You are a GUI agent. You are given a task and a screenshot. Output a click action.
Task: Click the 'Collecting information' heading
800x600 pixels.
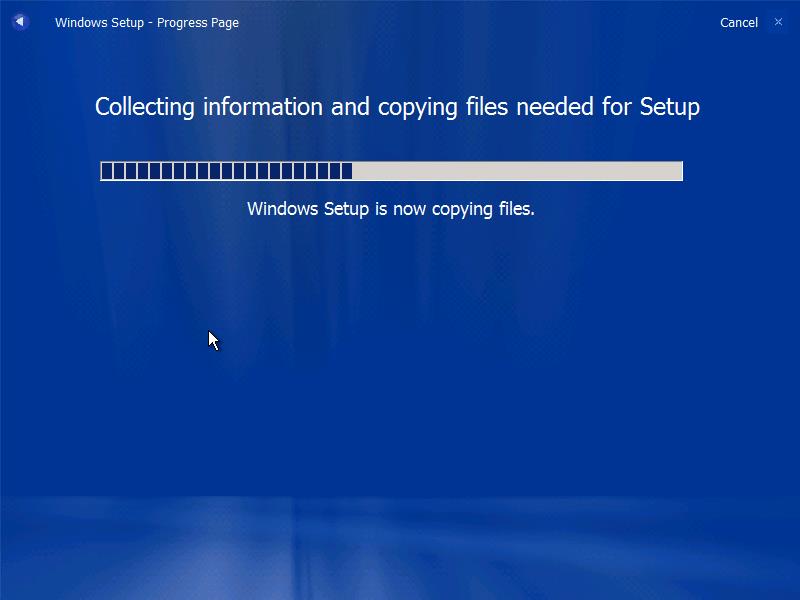(397, 107)
